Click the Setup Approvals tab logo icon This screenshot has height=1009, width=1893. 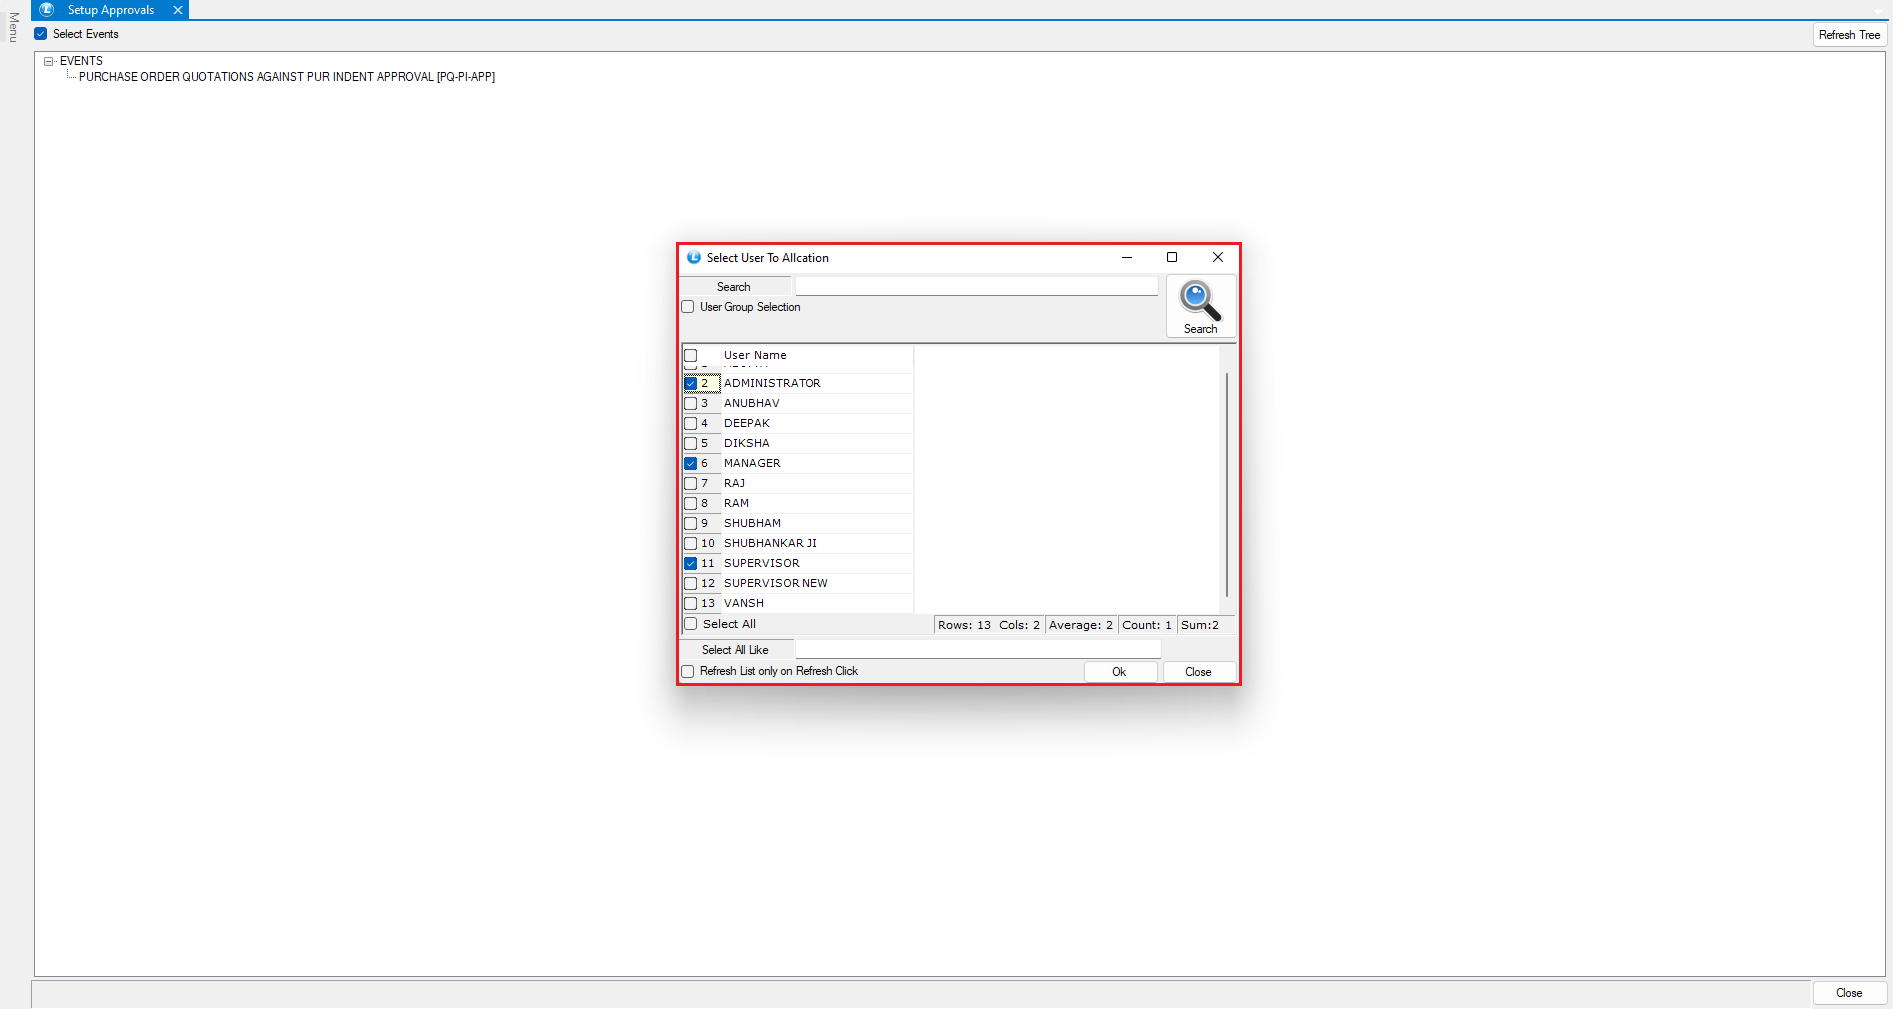click(x=47, y=10)
